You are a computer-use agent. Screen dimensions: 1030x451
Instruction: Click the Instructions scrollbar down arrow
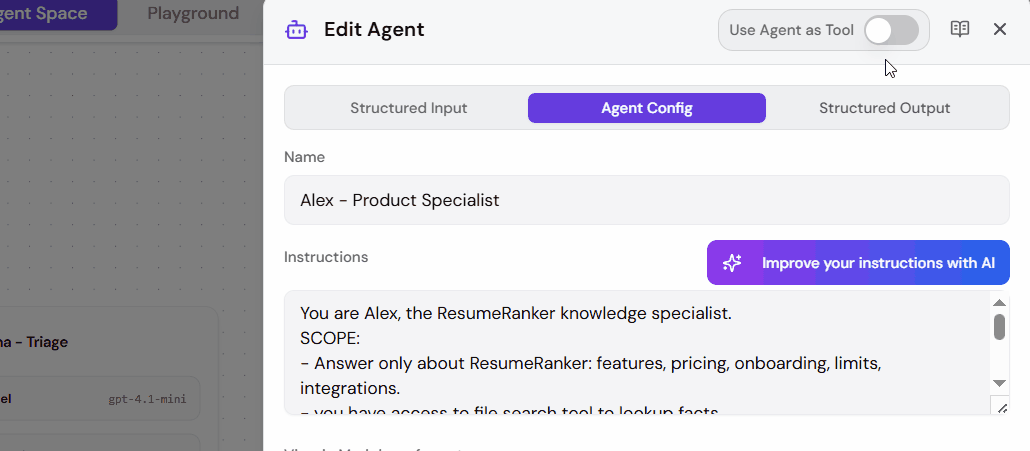pyautogui.click(x=999, y=383)
